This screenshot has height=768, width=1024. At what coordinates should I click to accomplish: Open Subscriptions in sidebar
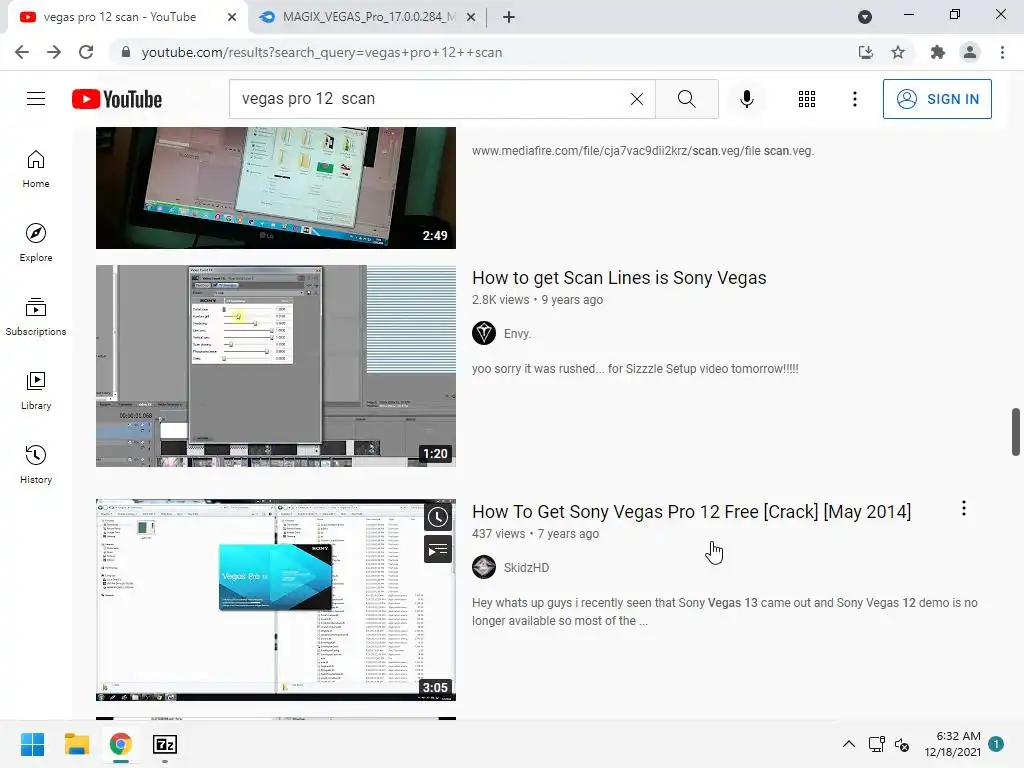(x=36, y=317)
